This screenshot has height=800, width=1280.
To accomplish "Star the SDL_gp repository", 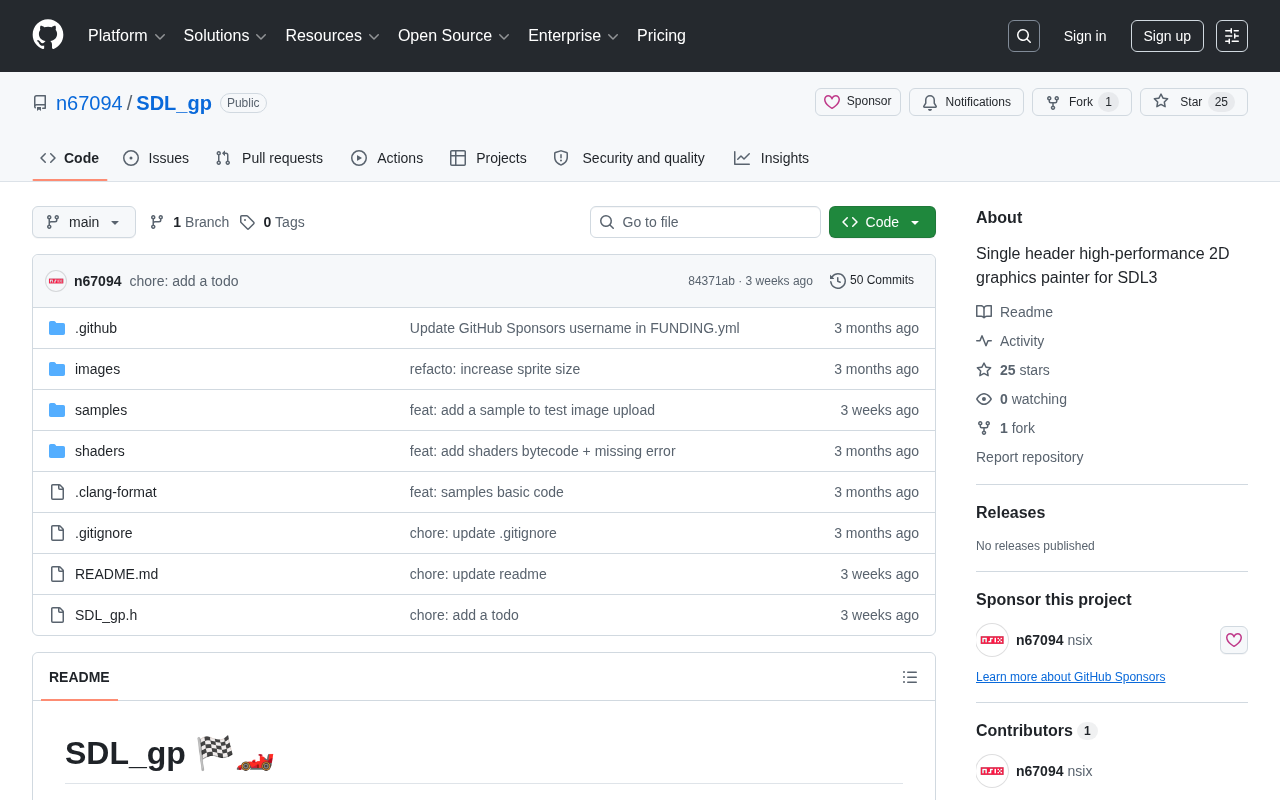I will [x=1194, y=102].
